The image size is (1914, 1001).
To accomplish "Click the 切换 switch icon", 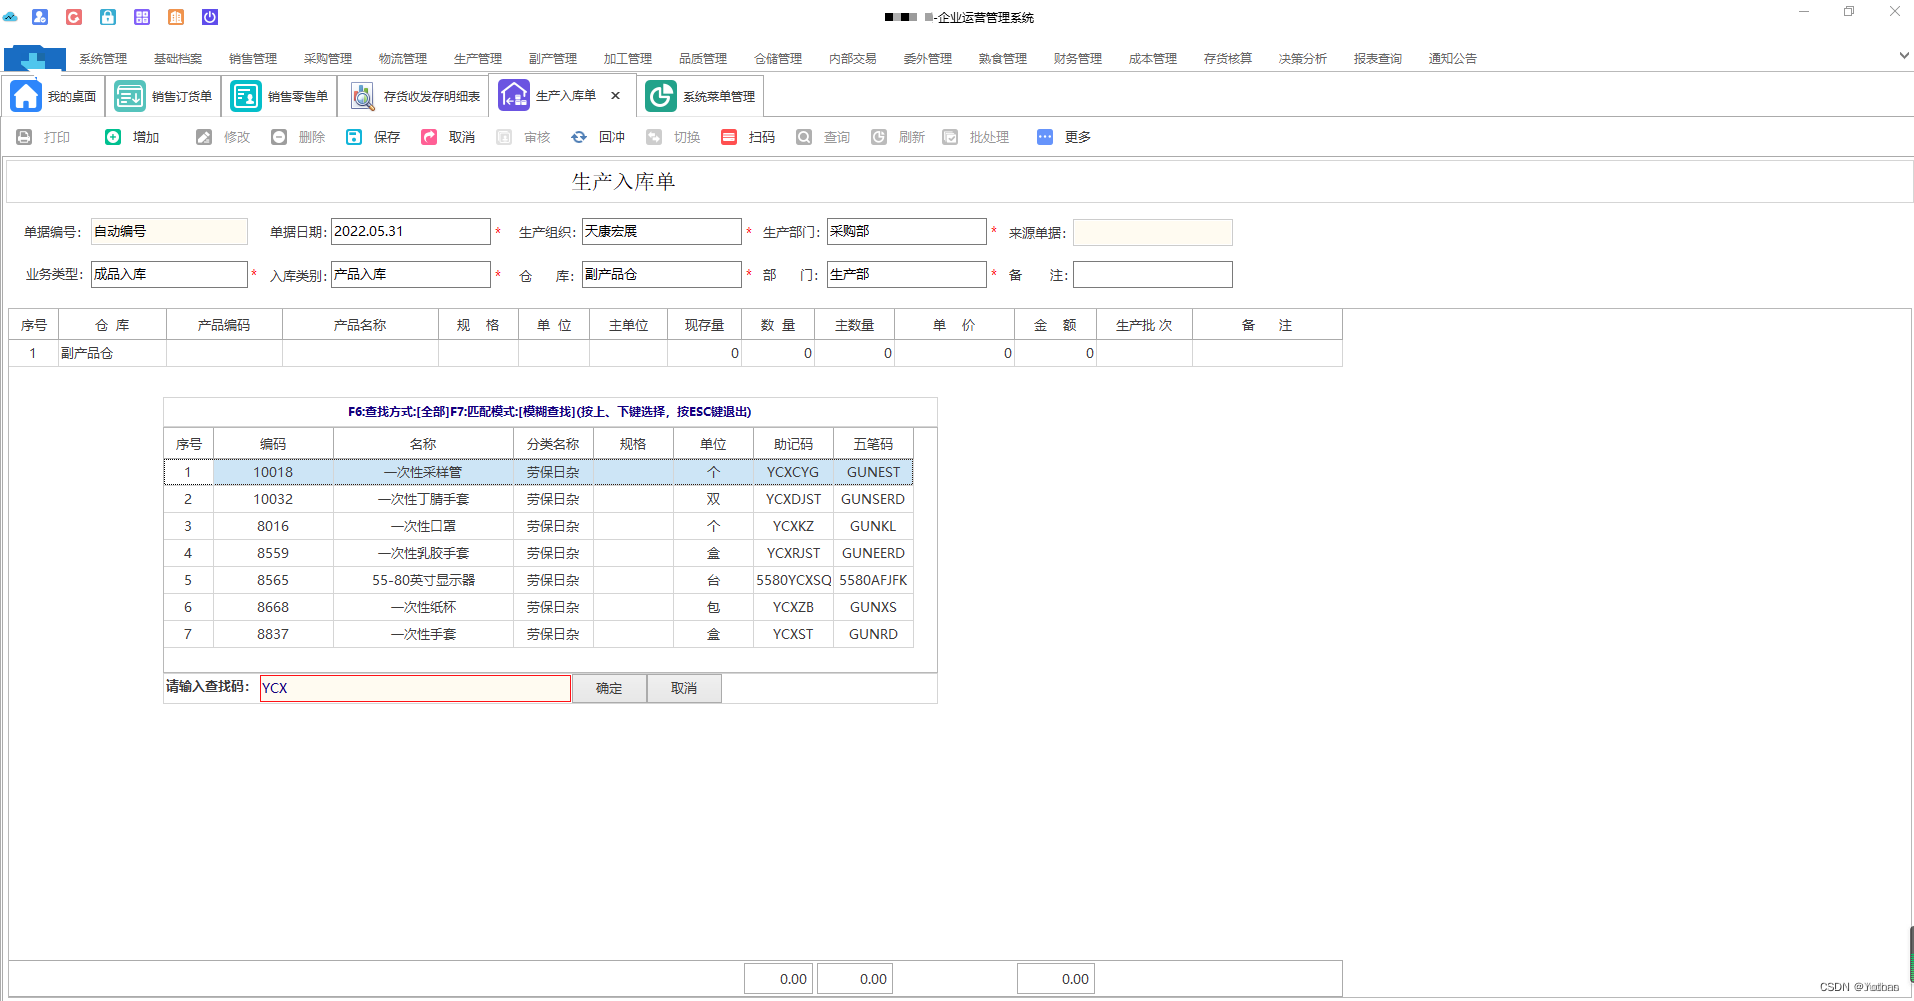I will [x=672, y=137].
